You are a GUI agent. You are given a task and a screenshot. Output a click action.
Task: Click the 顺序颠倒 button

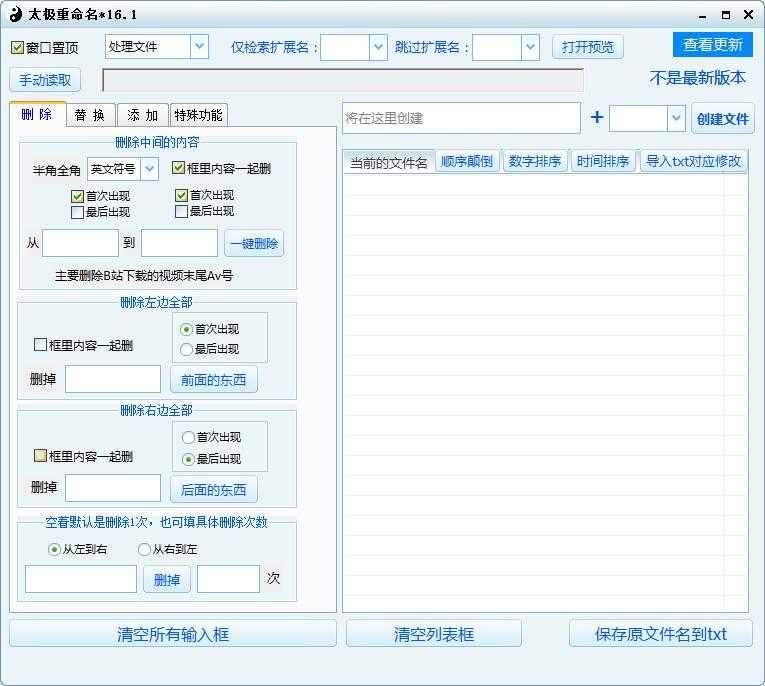coord(467,161)
